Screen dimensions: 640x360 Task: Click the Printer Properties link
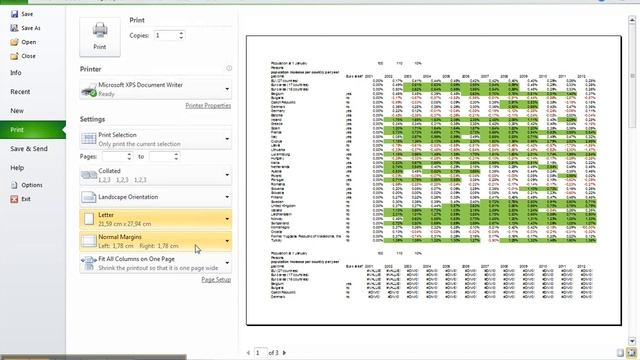tap(208, 106)
